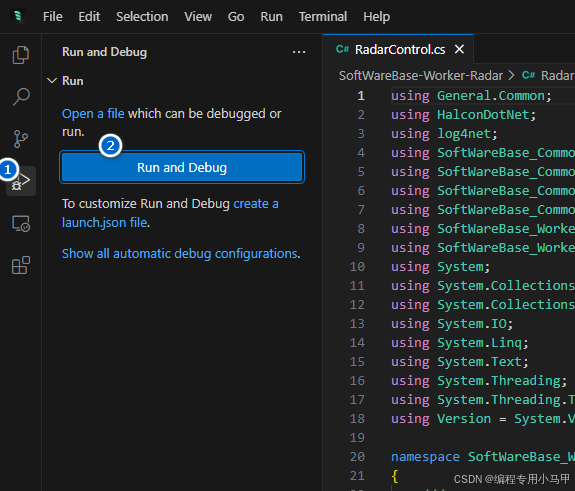Close the RadarControl.cs tab
Viewport: 575px width, 491px height.
(459, 49)
